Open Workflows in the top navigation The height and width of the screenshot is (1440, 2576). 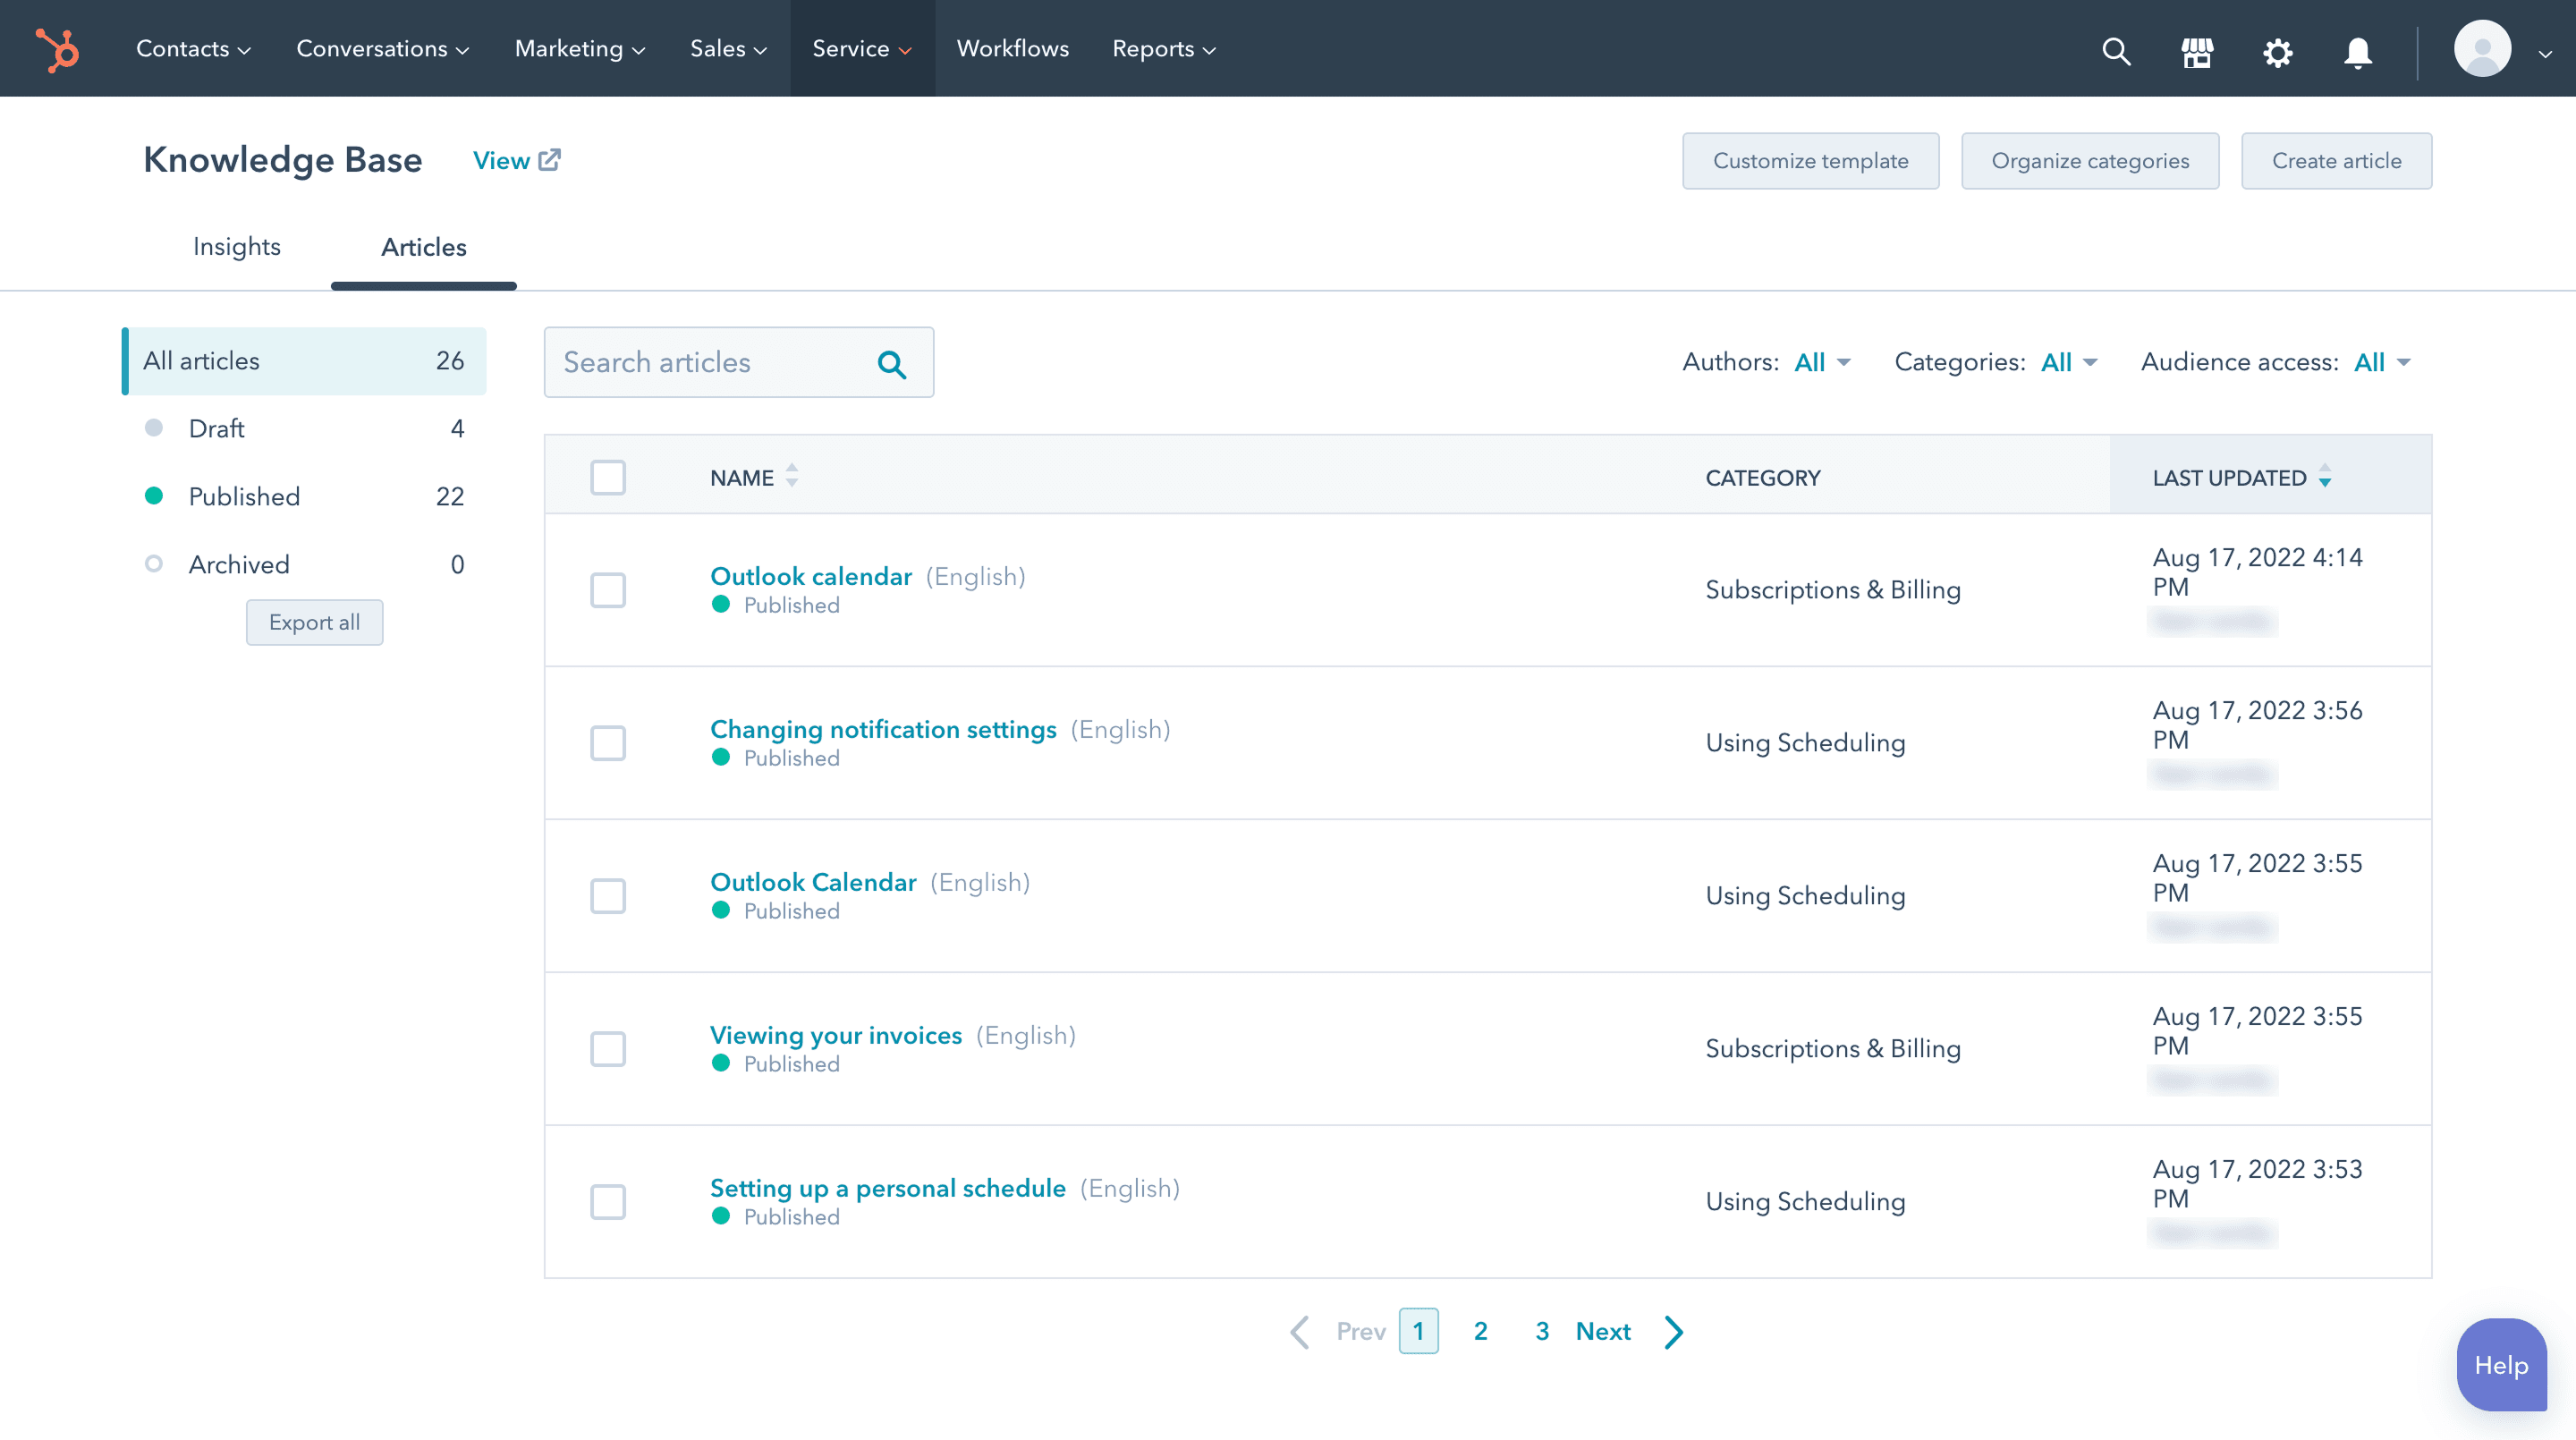(x=1012, y=49)
